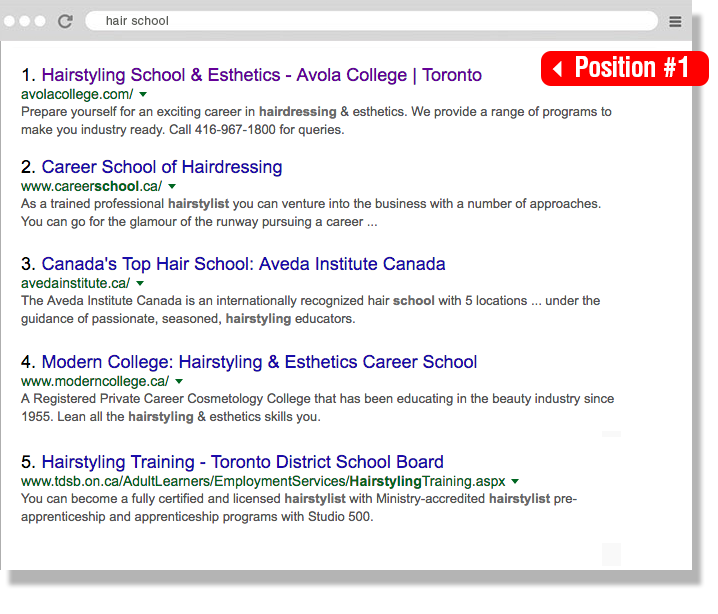Expand dropdown arrow next to avolacollege.com/
The height and width of the screenshot is (614, 718).
click(x=143, y=95)
